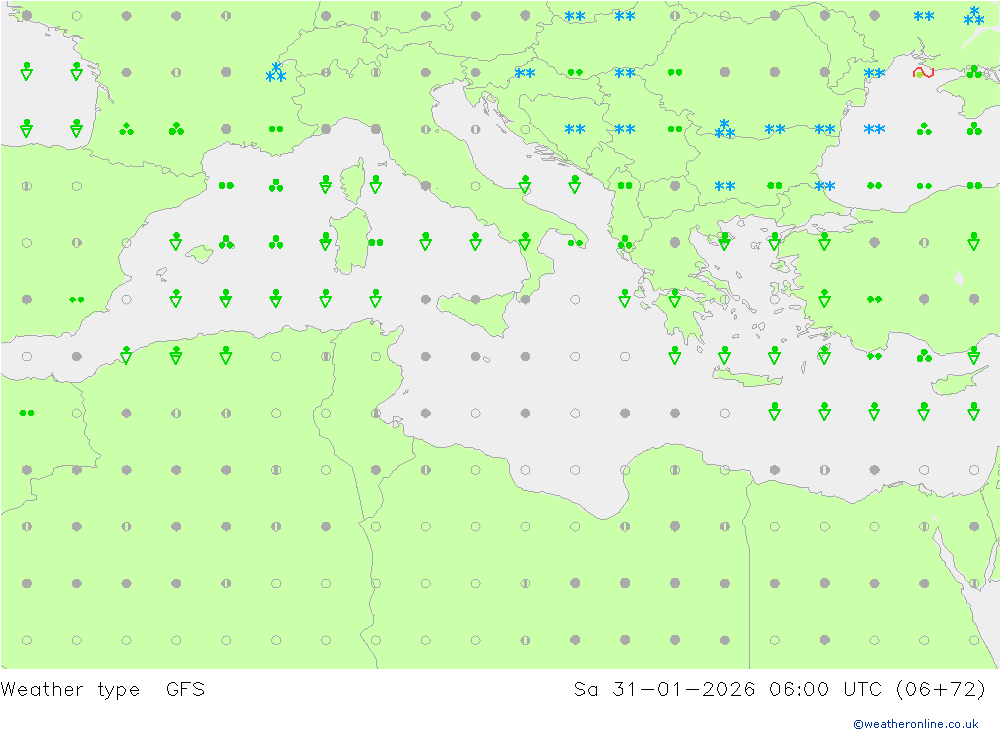
Task: Click the triple-snowflake symbol over the Alps
Action: click(x=276, y=72)
